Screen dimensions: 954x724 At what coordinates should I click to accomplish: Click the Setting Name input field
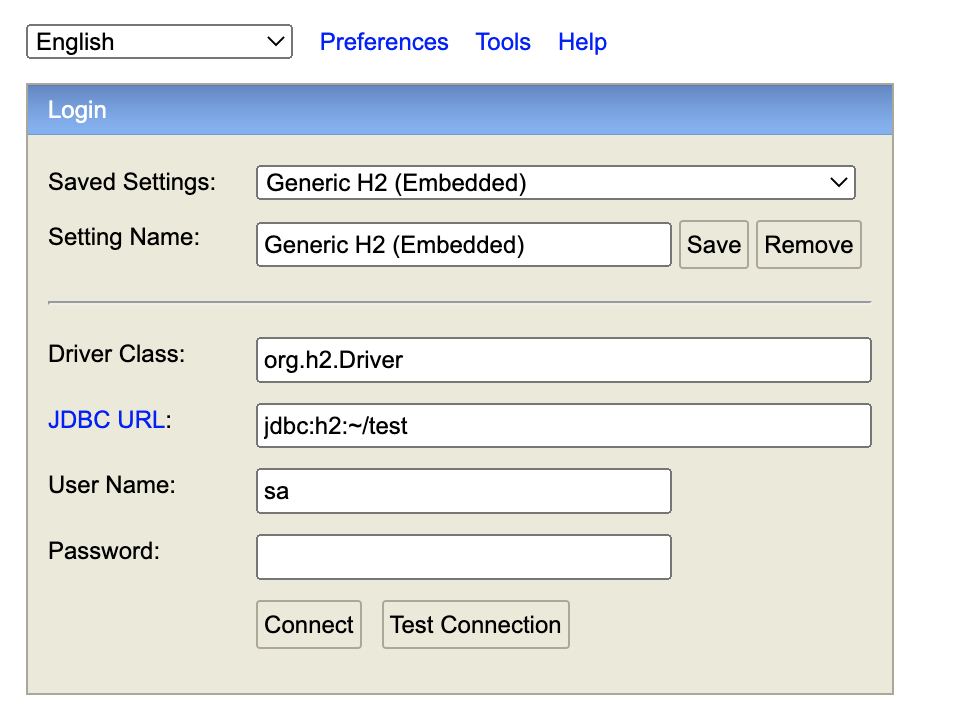pyautogui.click(x=464, y=245)
